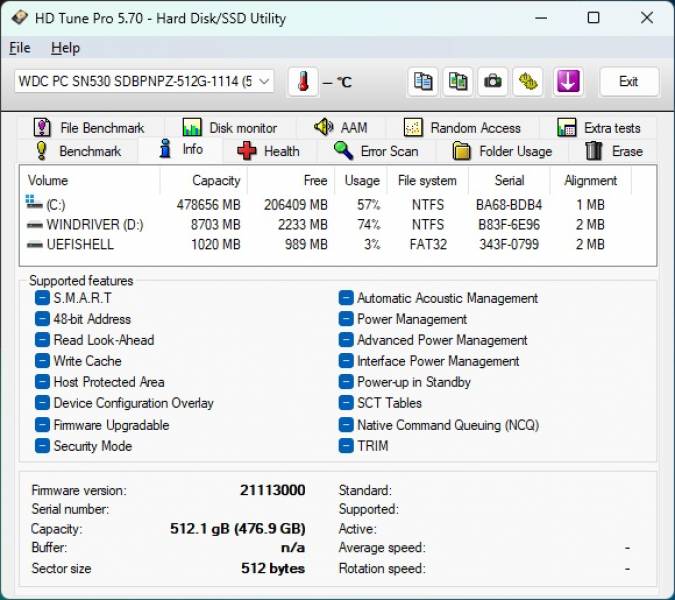Click the C: drive volume icon

pyautogui.click(x=34, y=202)
